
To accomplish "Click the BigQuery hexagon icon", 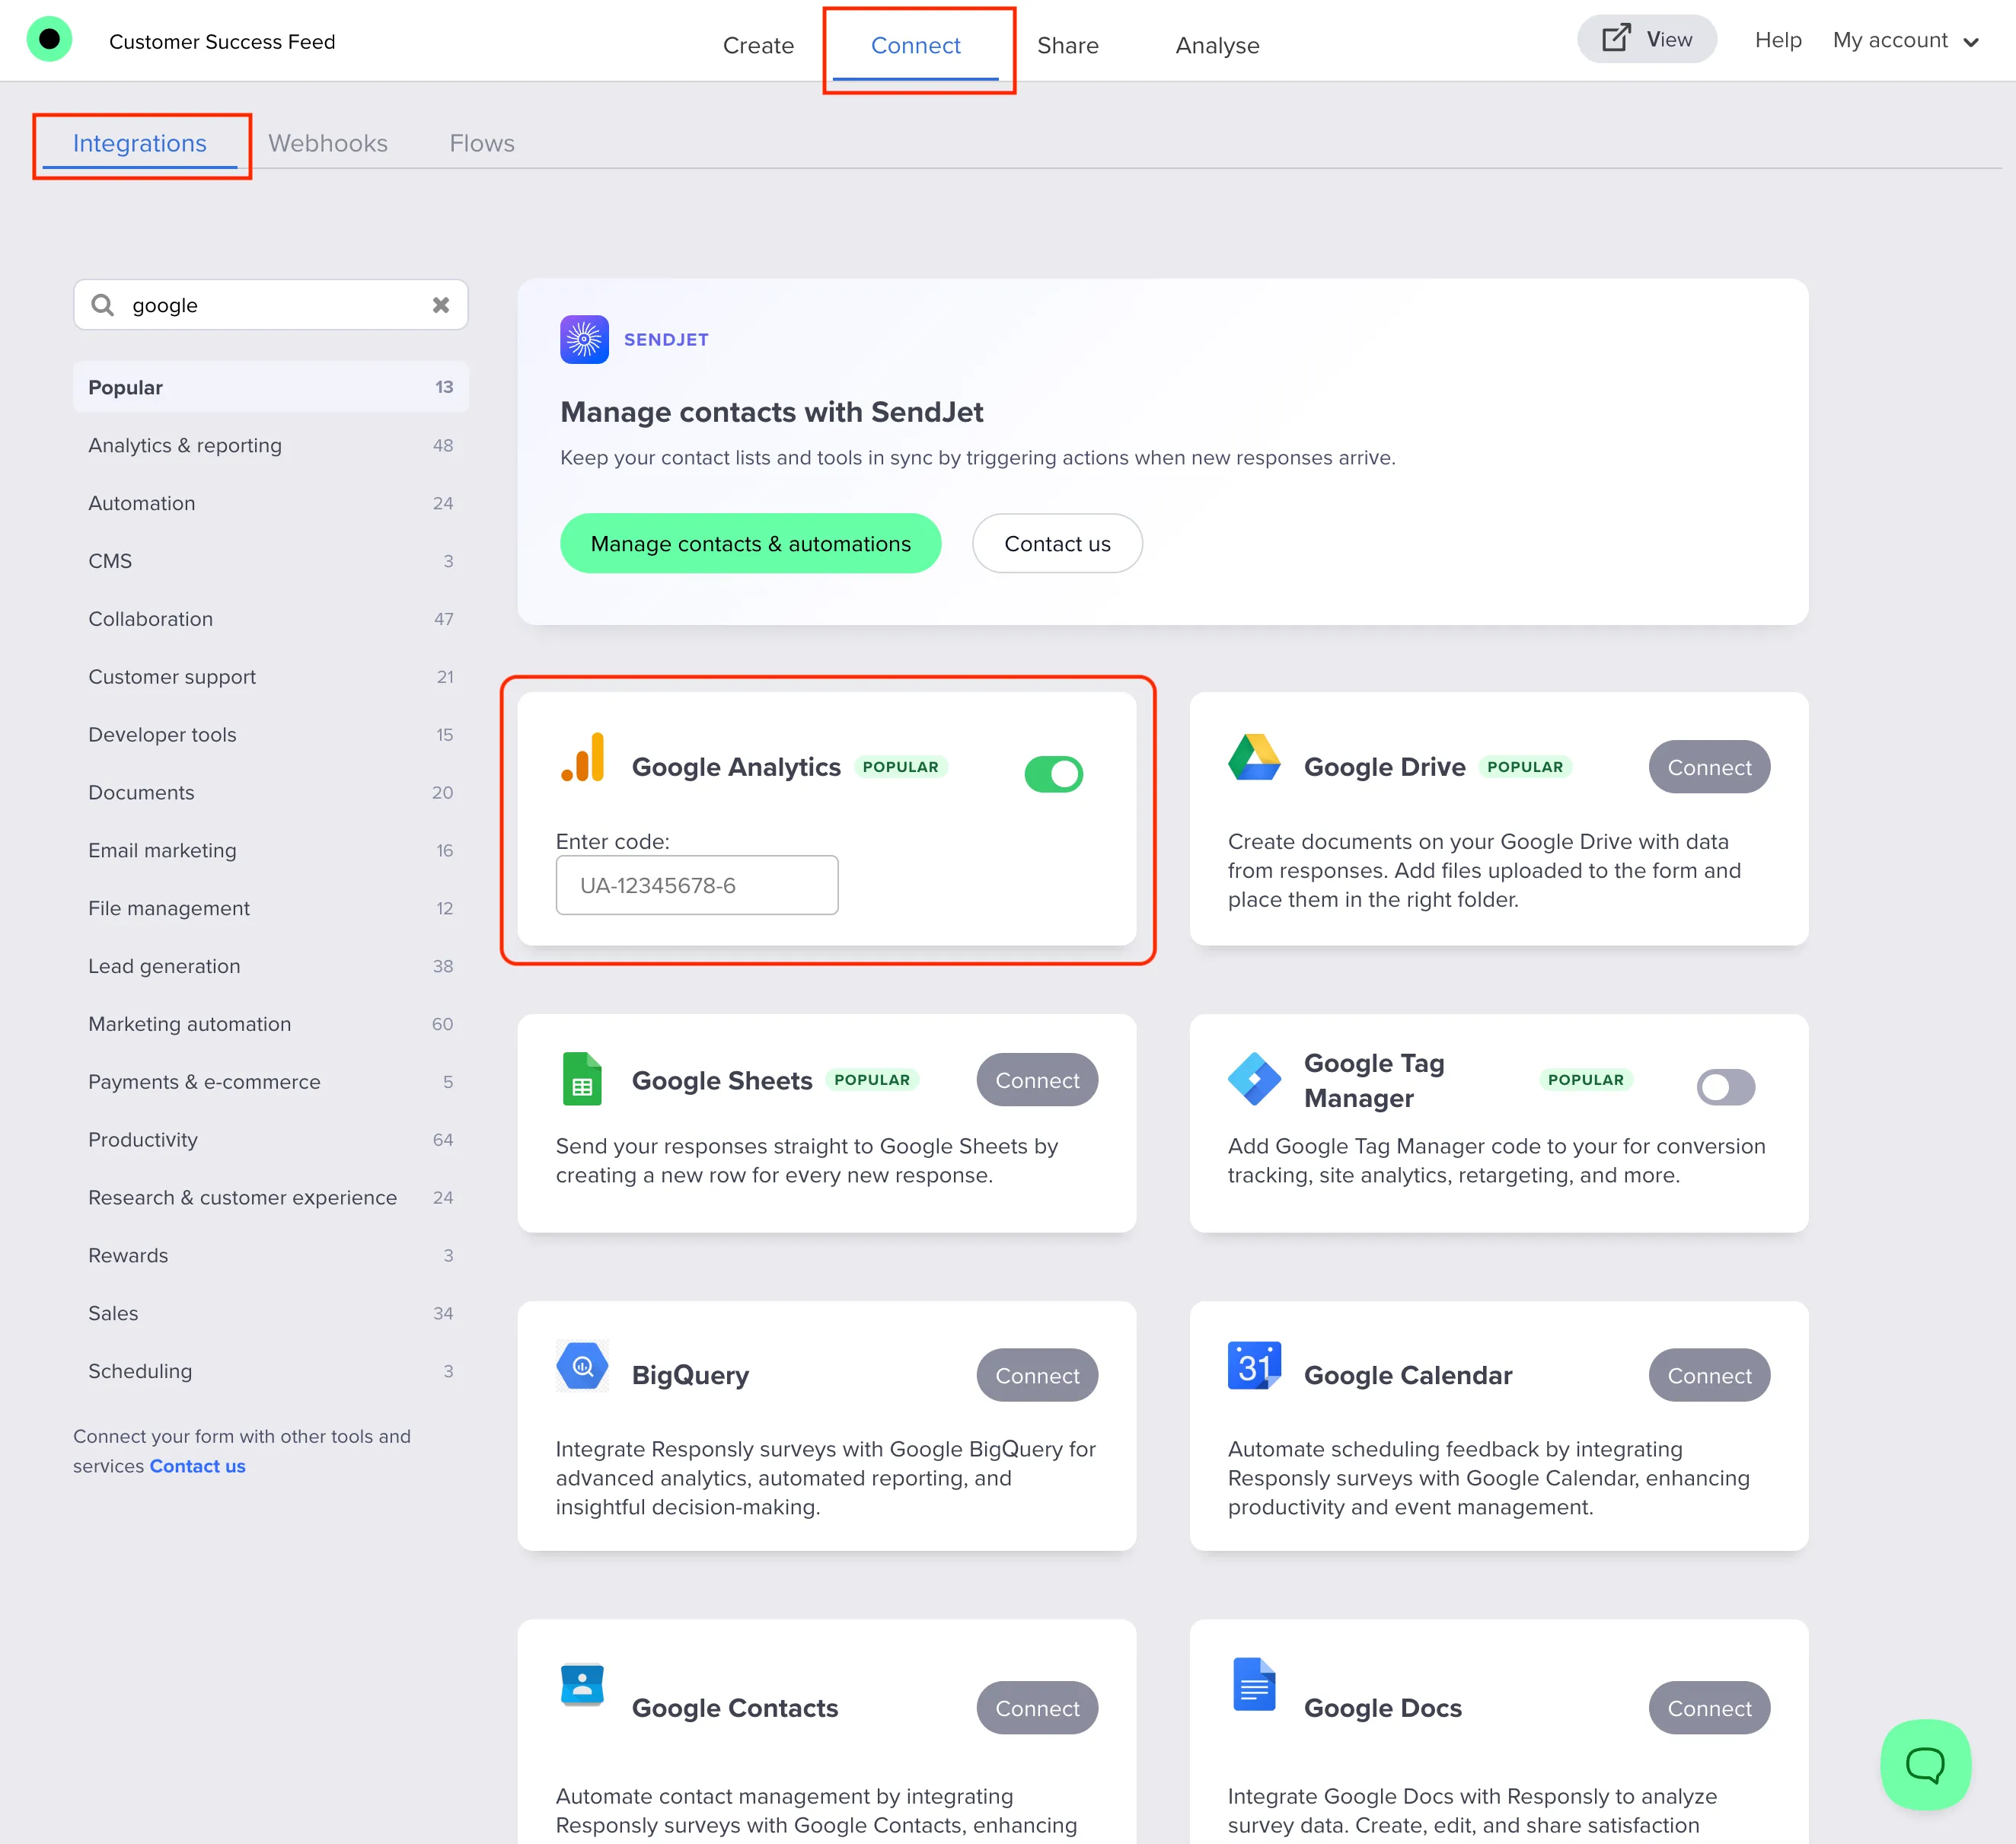I will click(583, 1366).
